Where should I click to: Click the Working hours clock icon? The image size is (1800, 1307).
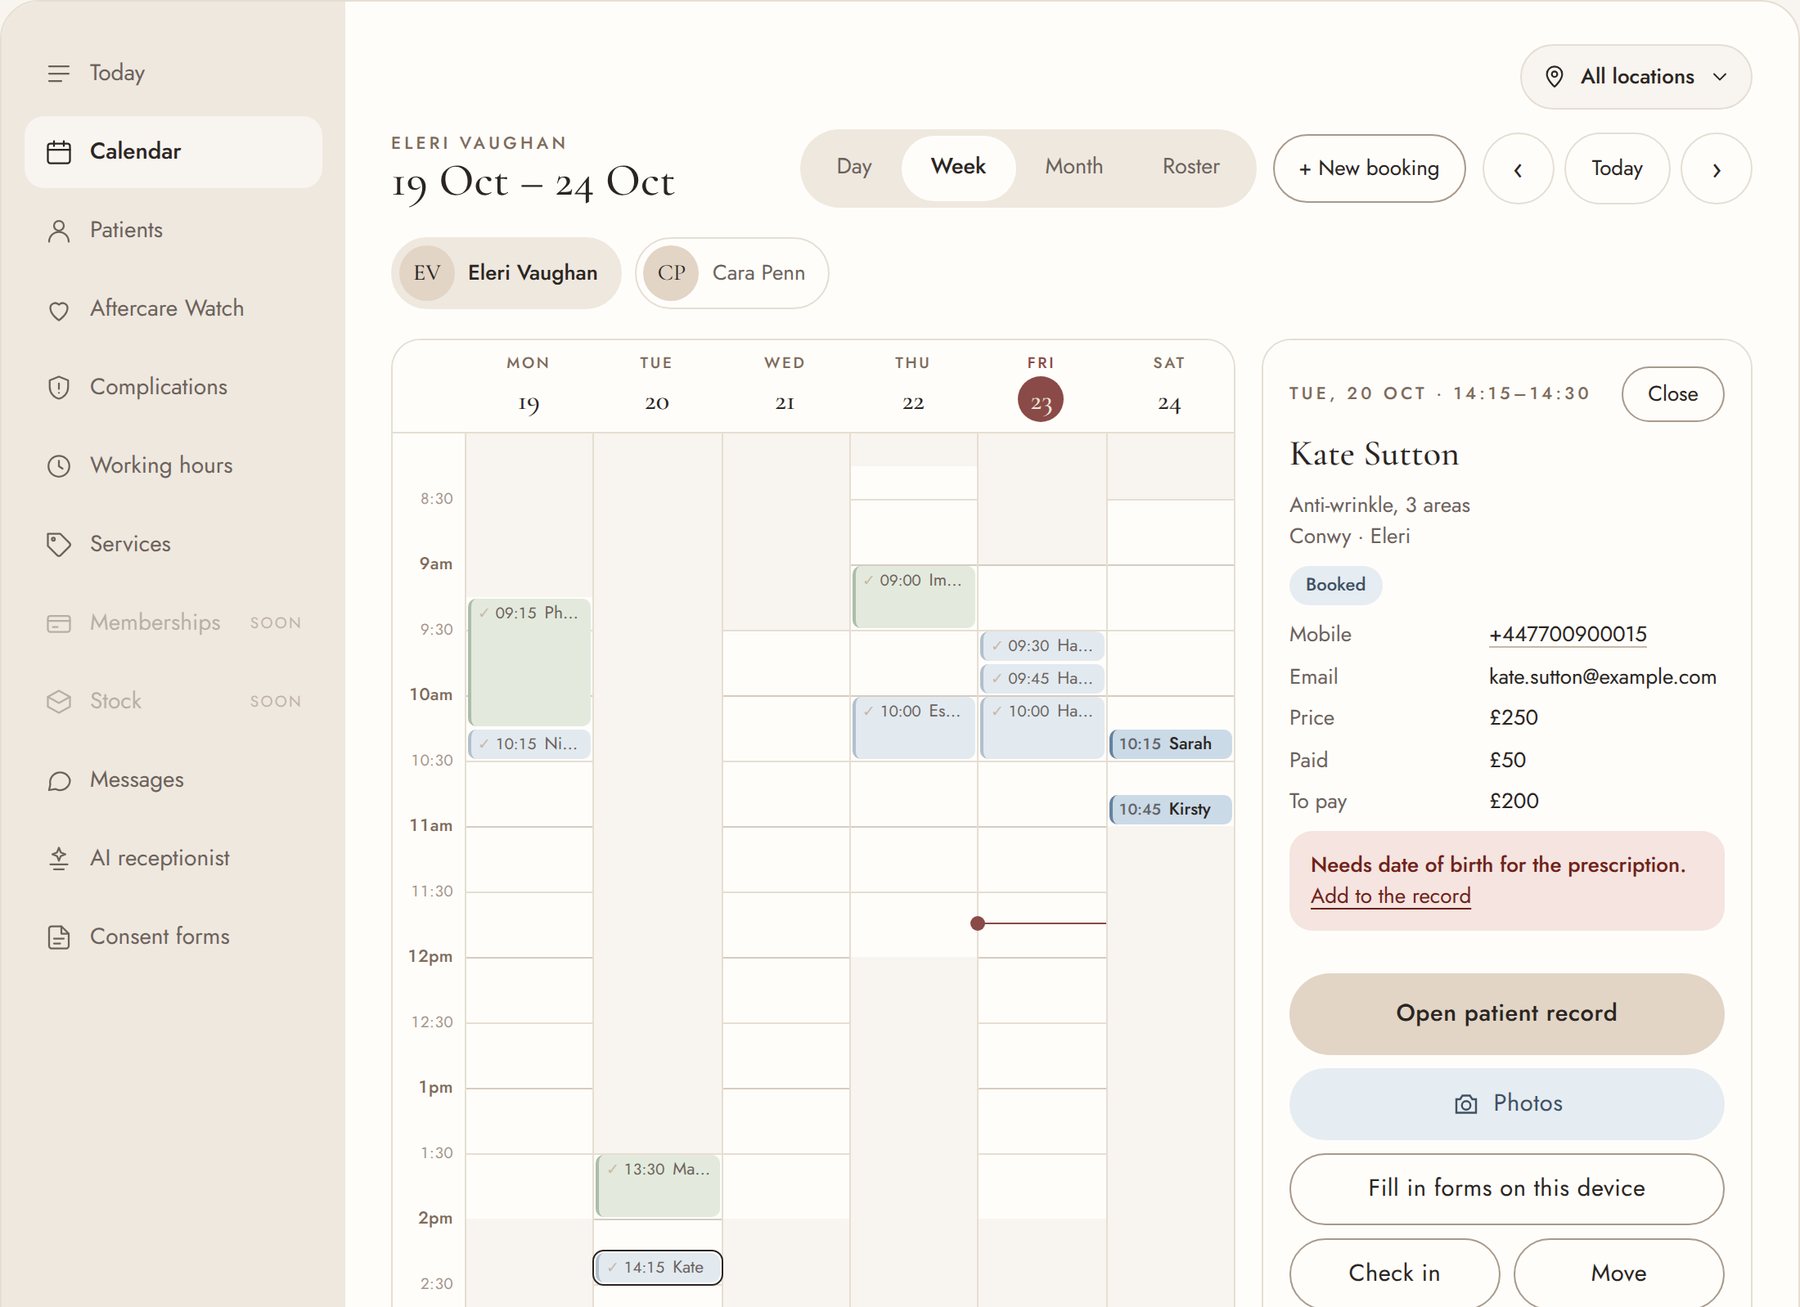pos(59,466)
